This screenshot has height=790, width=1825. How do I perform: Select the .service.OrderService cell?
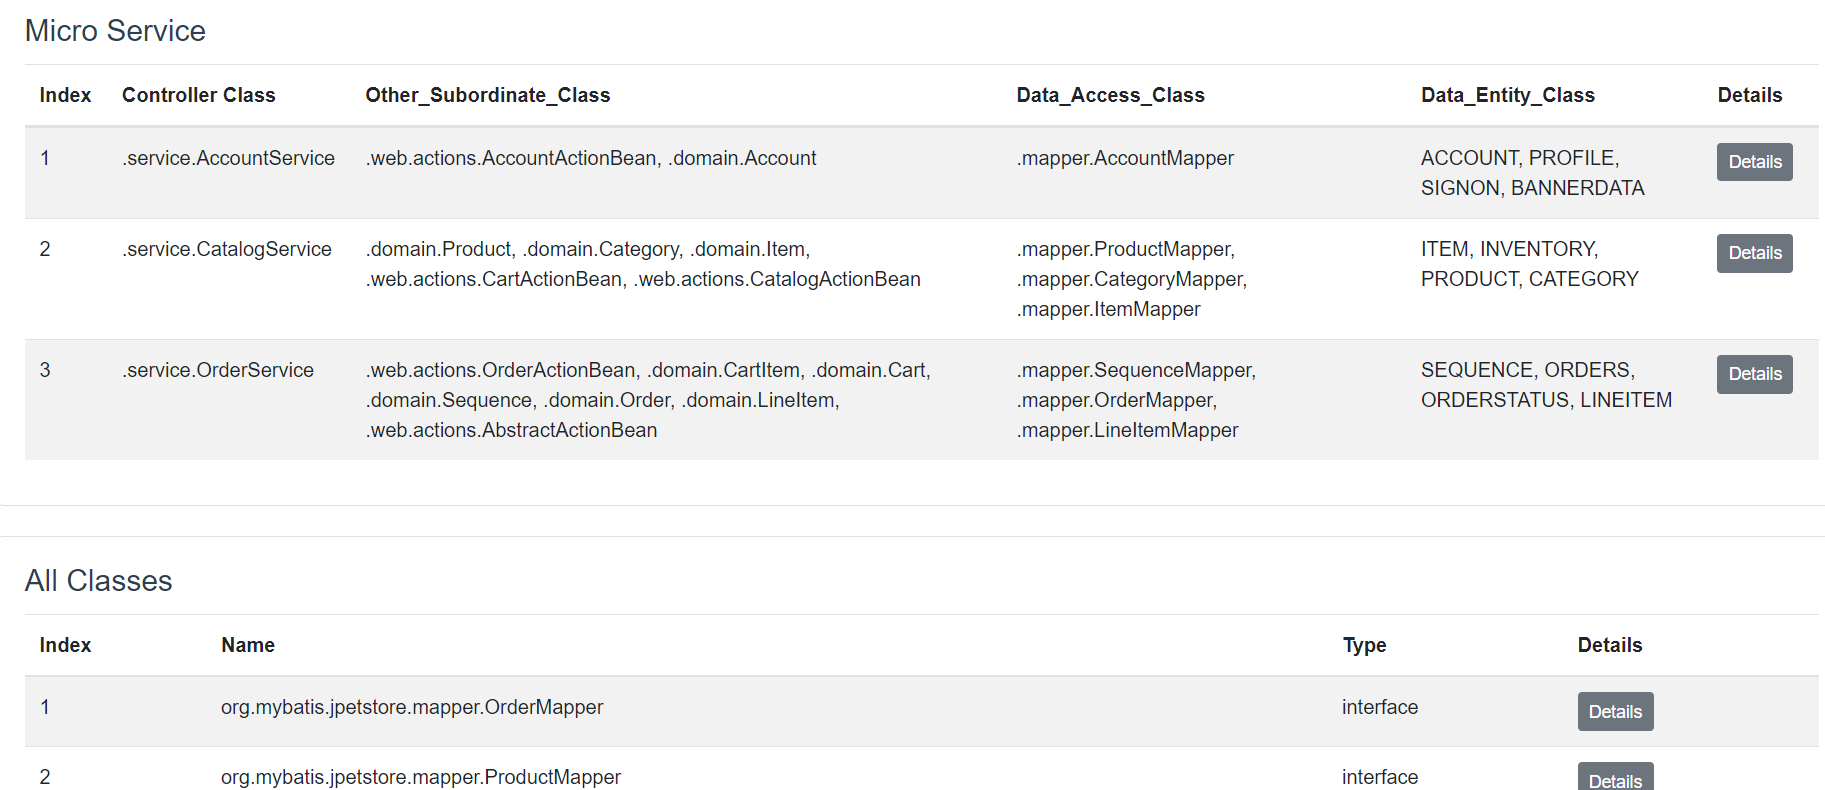(x=218, y=370)
